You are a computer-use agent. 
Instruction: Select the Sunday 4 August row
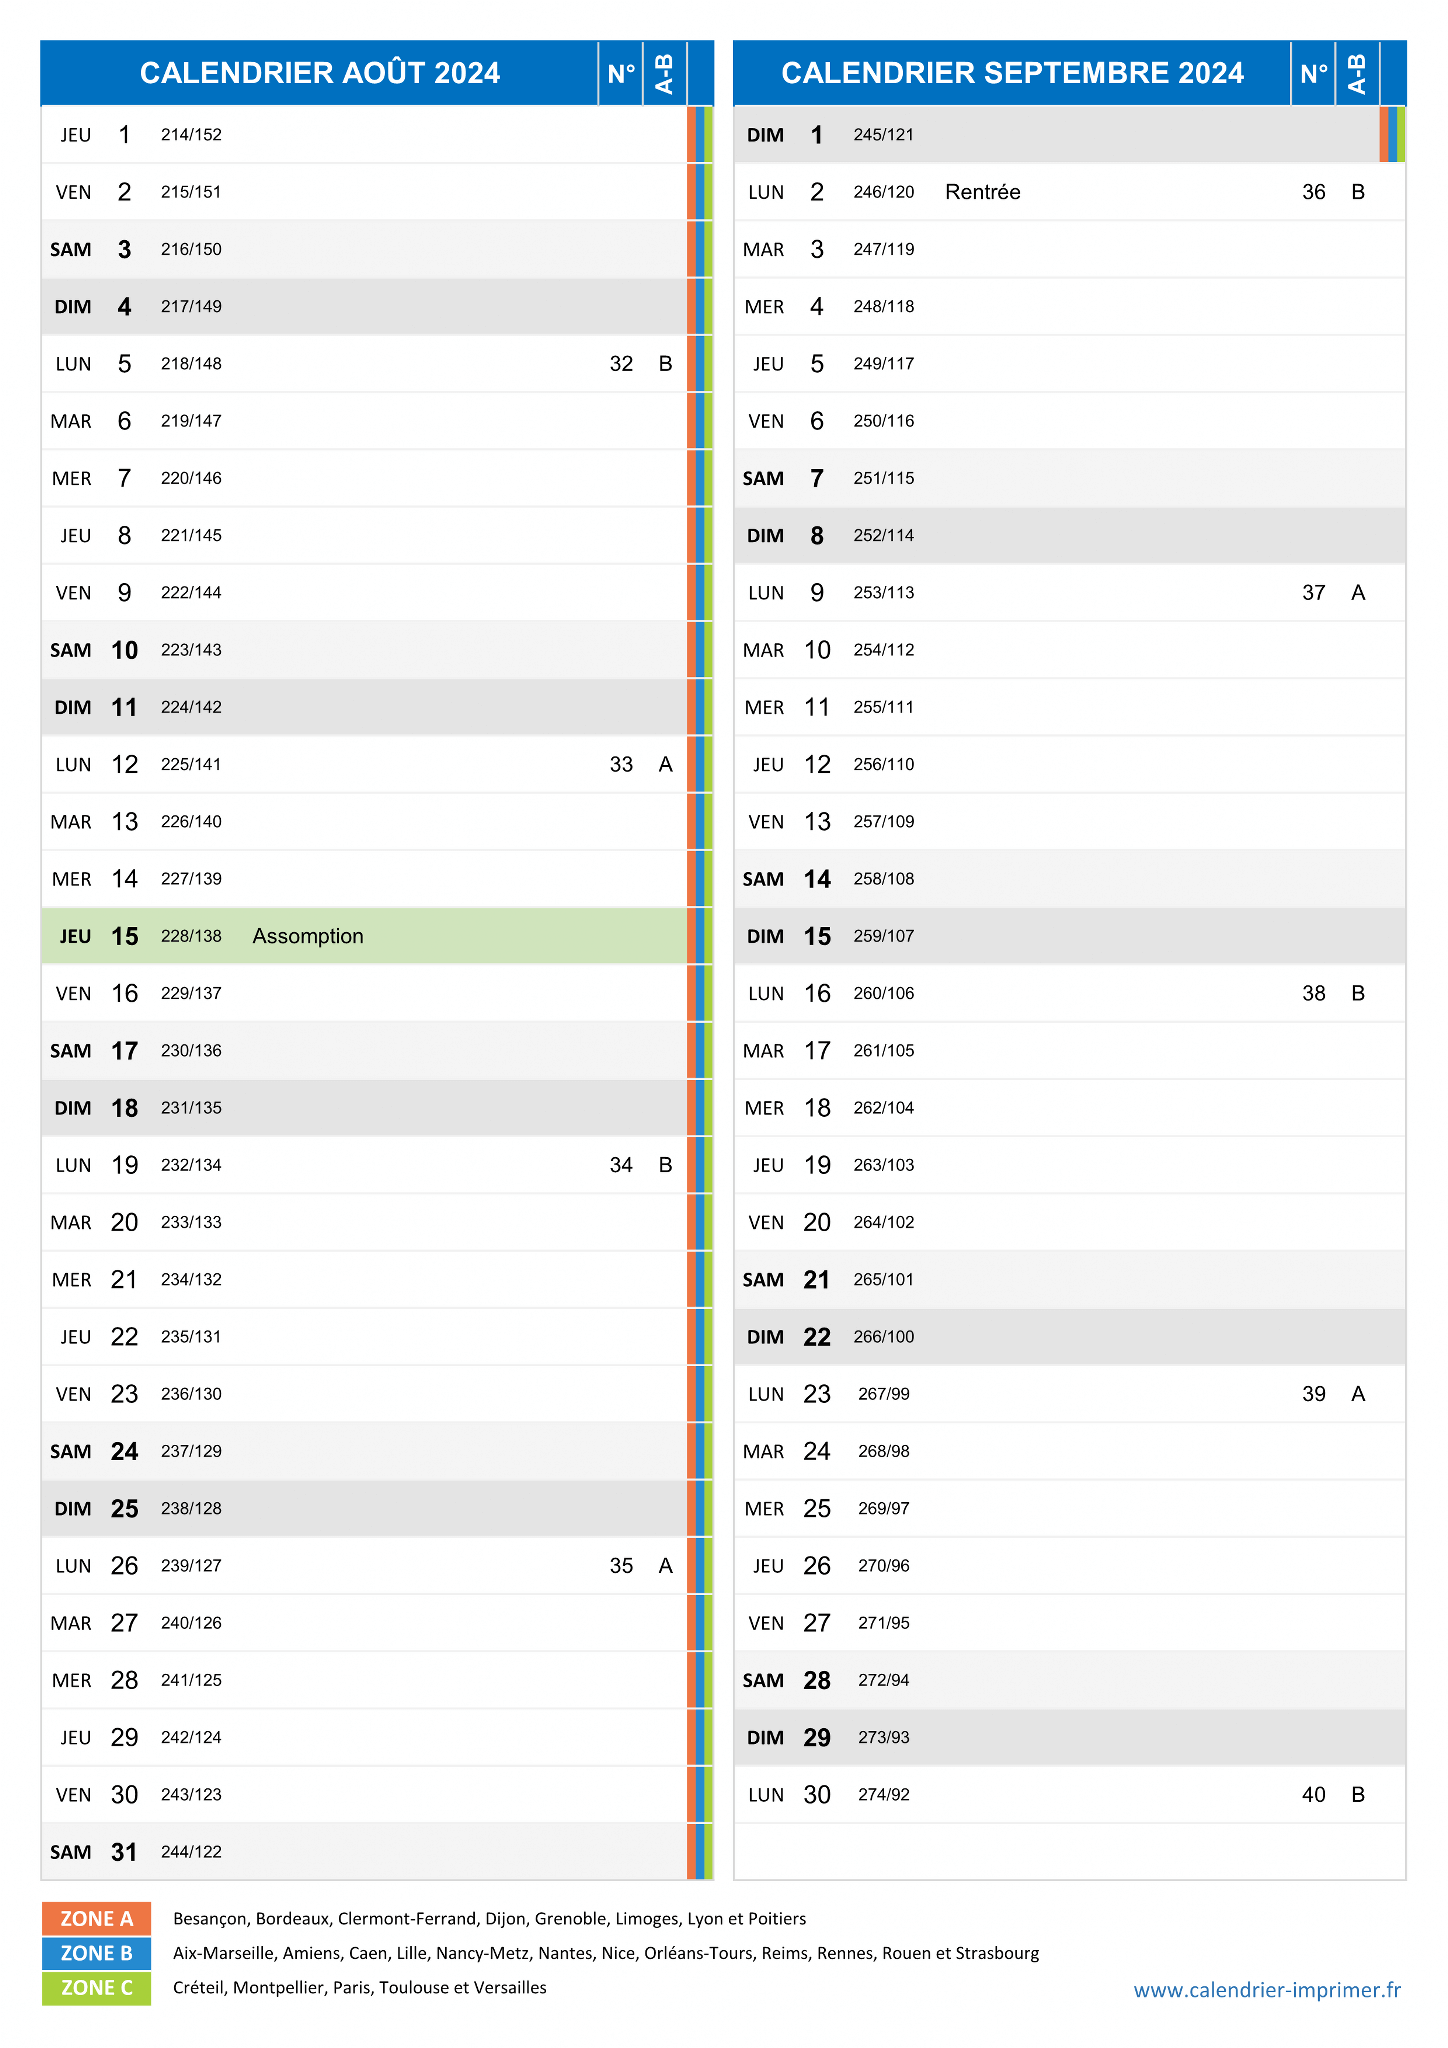click(x=364, y=307)
